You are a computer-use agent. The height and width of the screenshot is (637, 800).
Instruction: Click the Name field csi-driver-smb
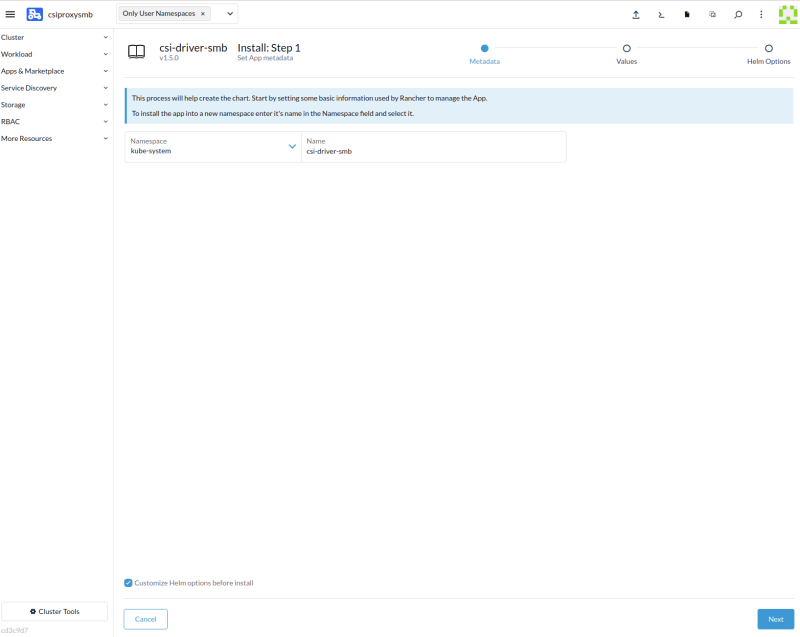point(434,147)
